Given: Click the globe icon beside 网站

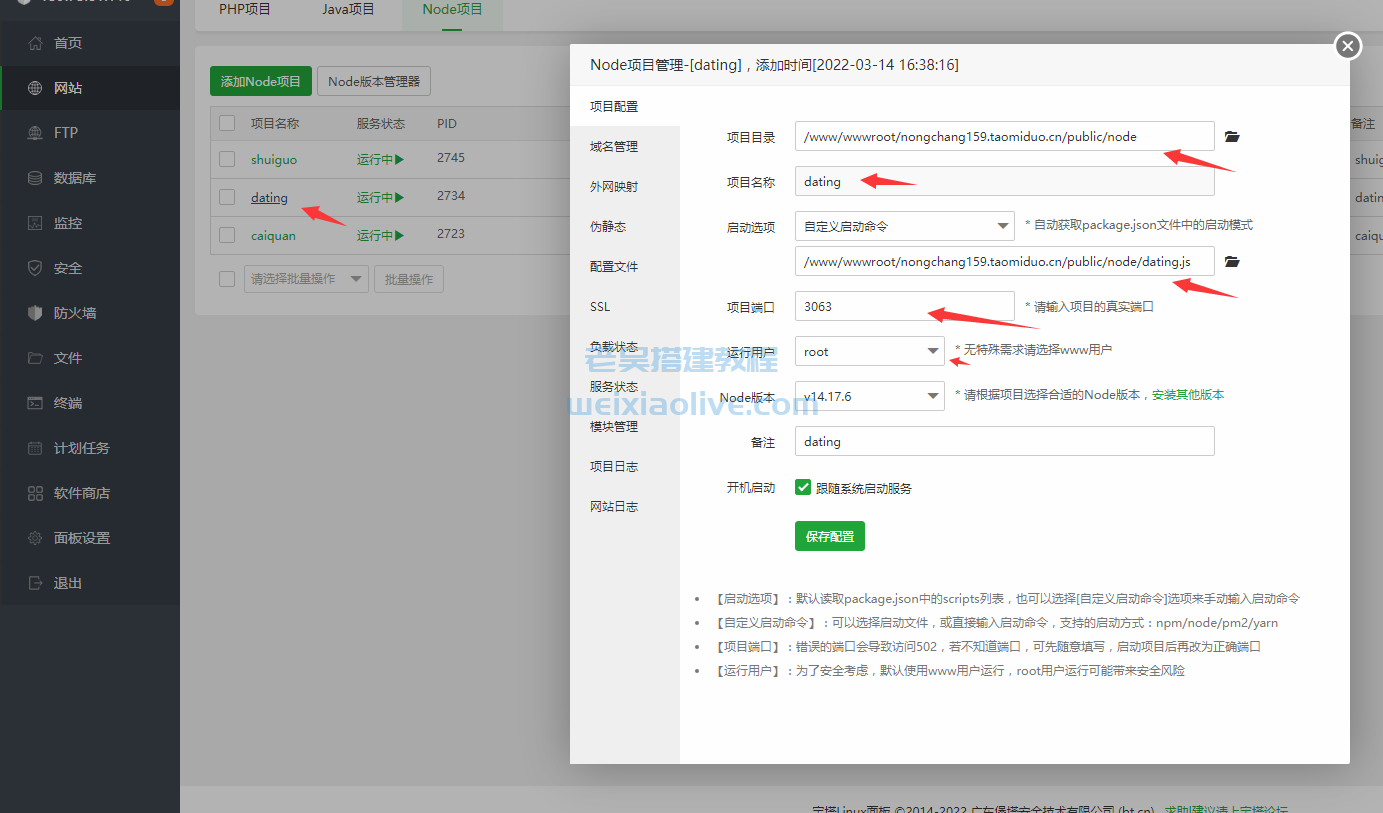Looking at the screenshot, I should click(35, 88).
